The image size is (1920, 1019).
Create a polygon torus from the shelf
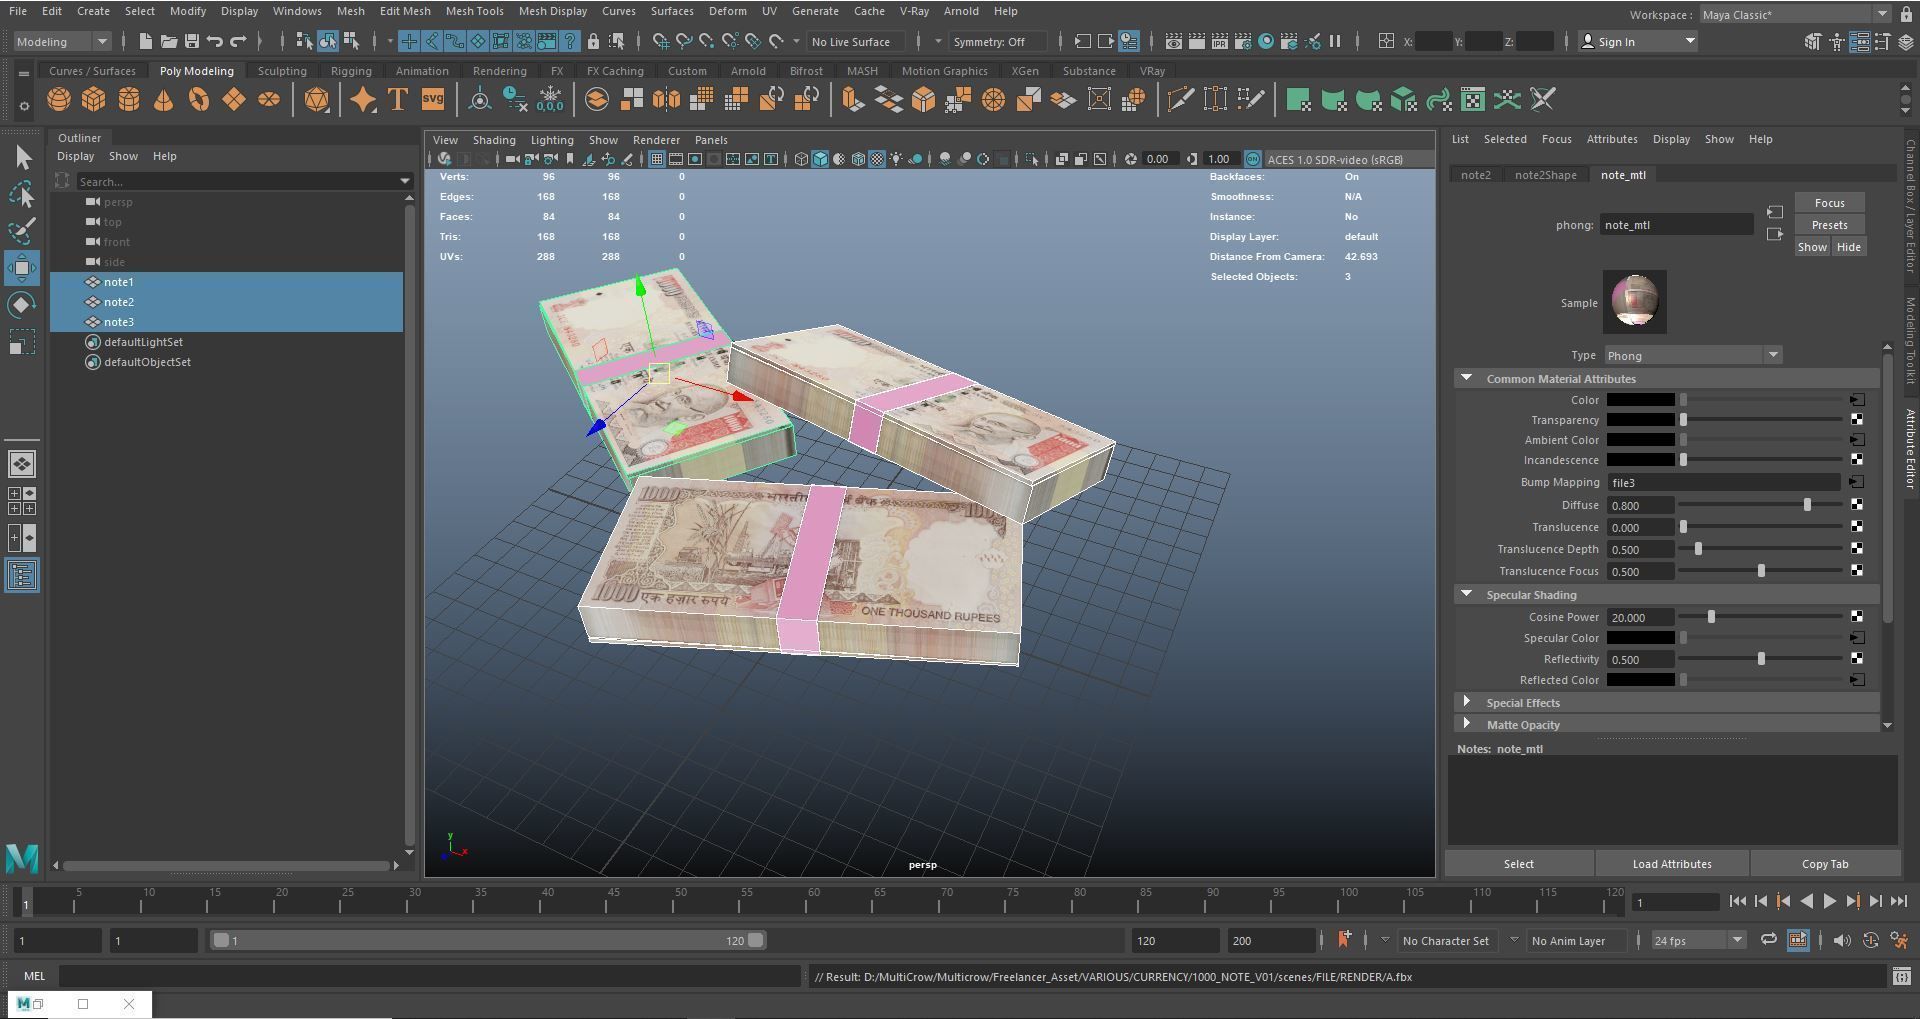click(198, 100)
